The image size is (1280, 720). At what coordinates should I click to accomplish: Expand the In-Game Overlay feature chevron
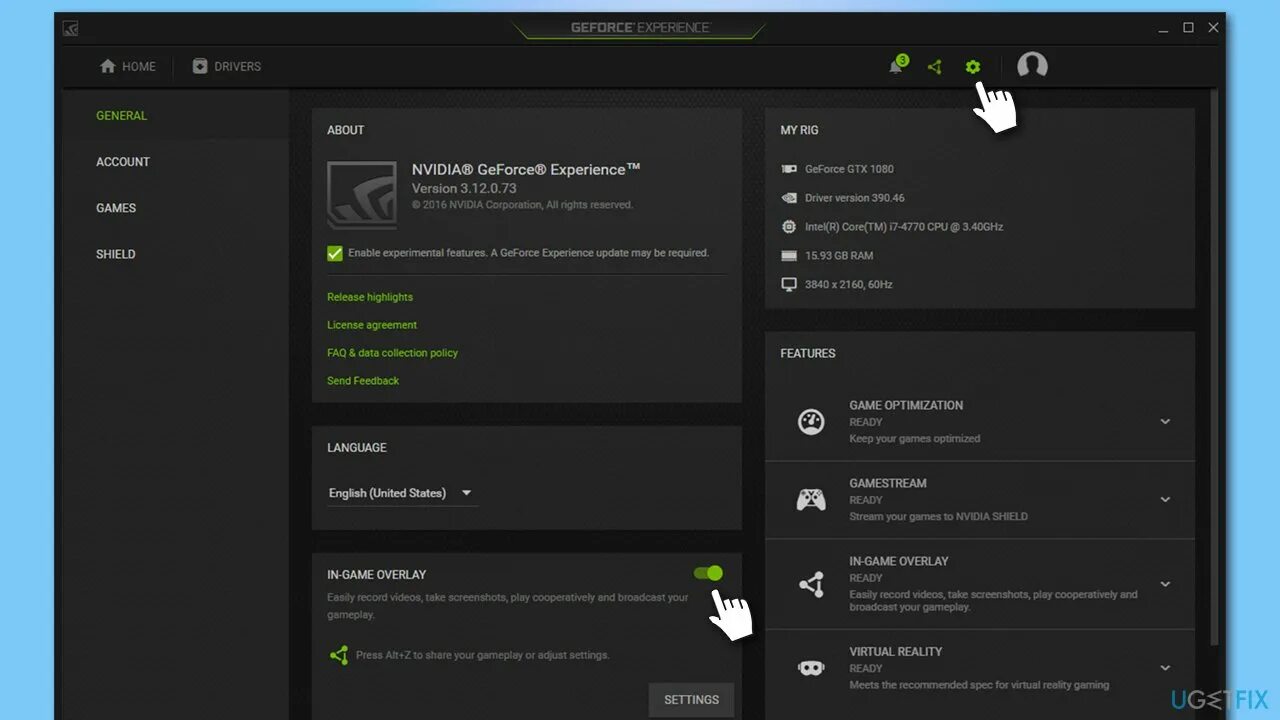coord(1165,584)
